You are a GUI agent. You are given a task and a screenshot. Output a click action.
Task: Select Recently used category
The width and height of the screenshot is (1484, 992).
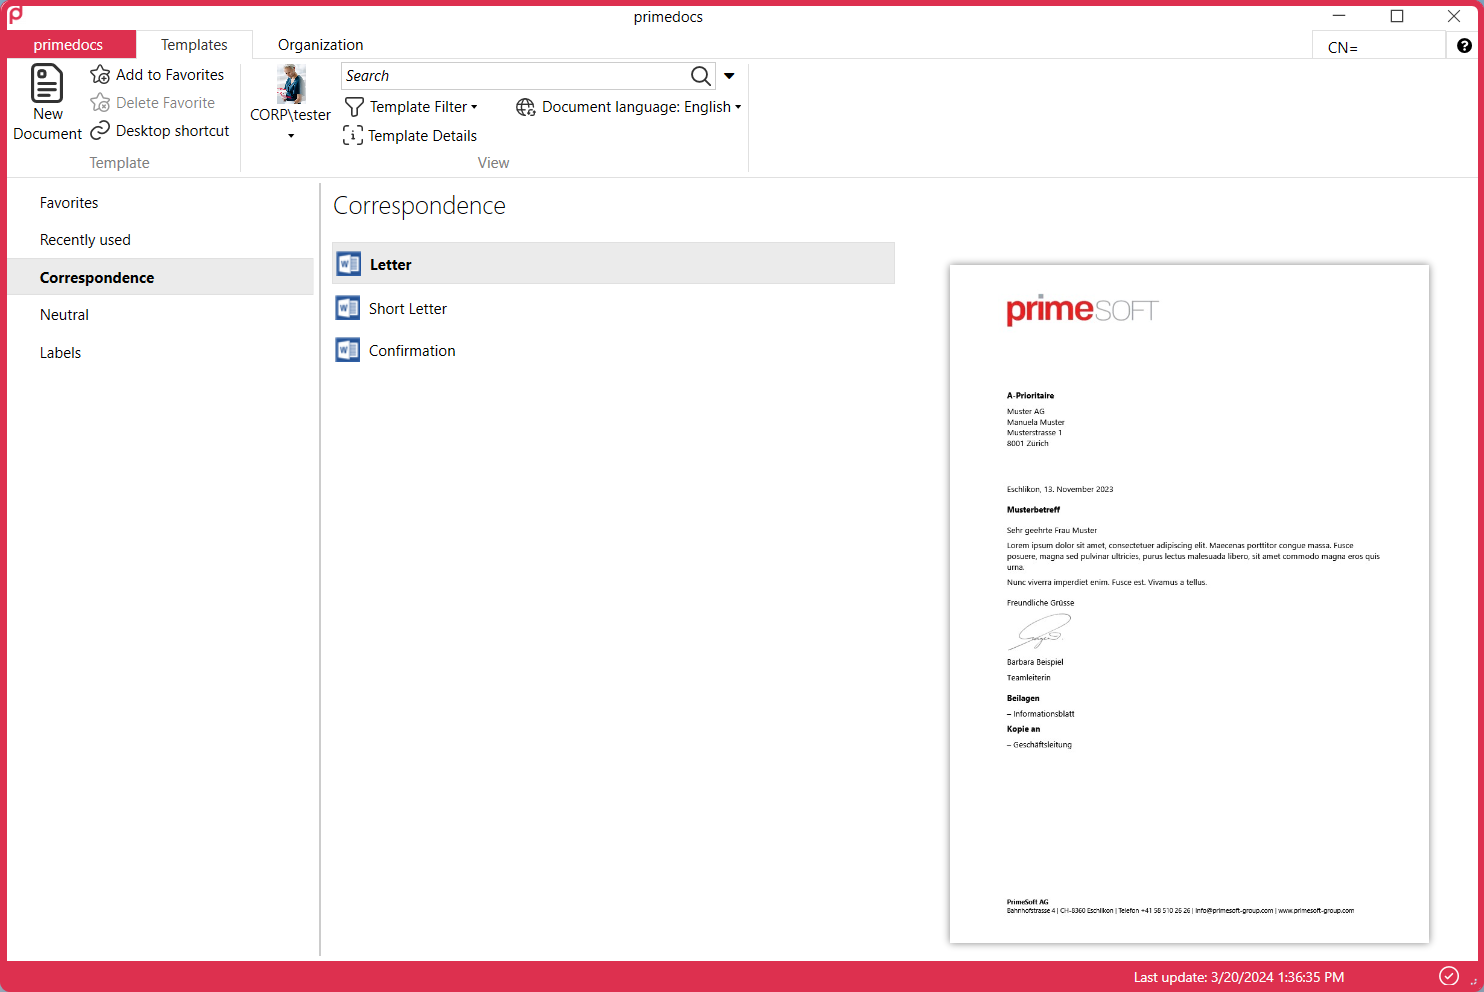pos(161,240)
